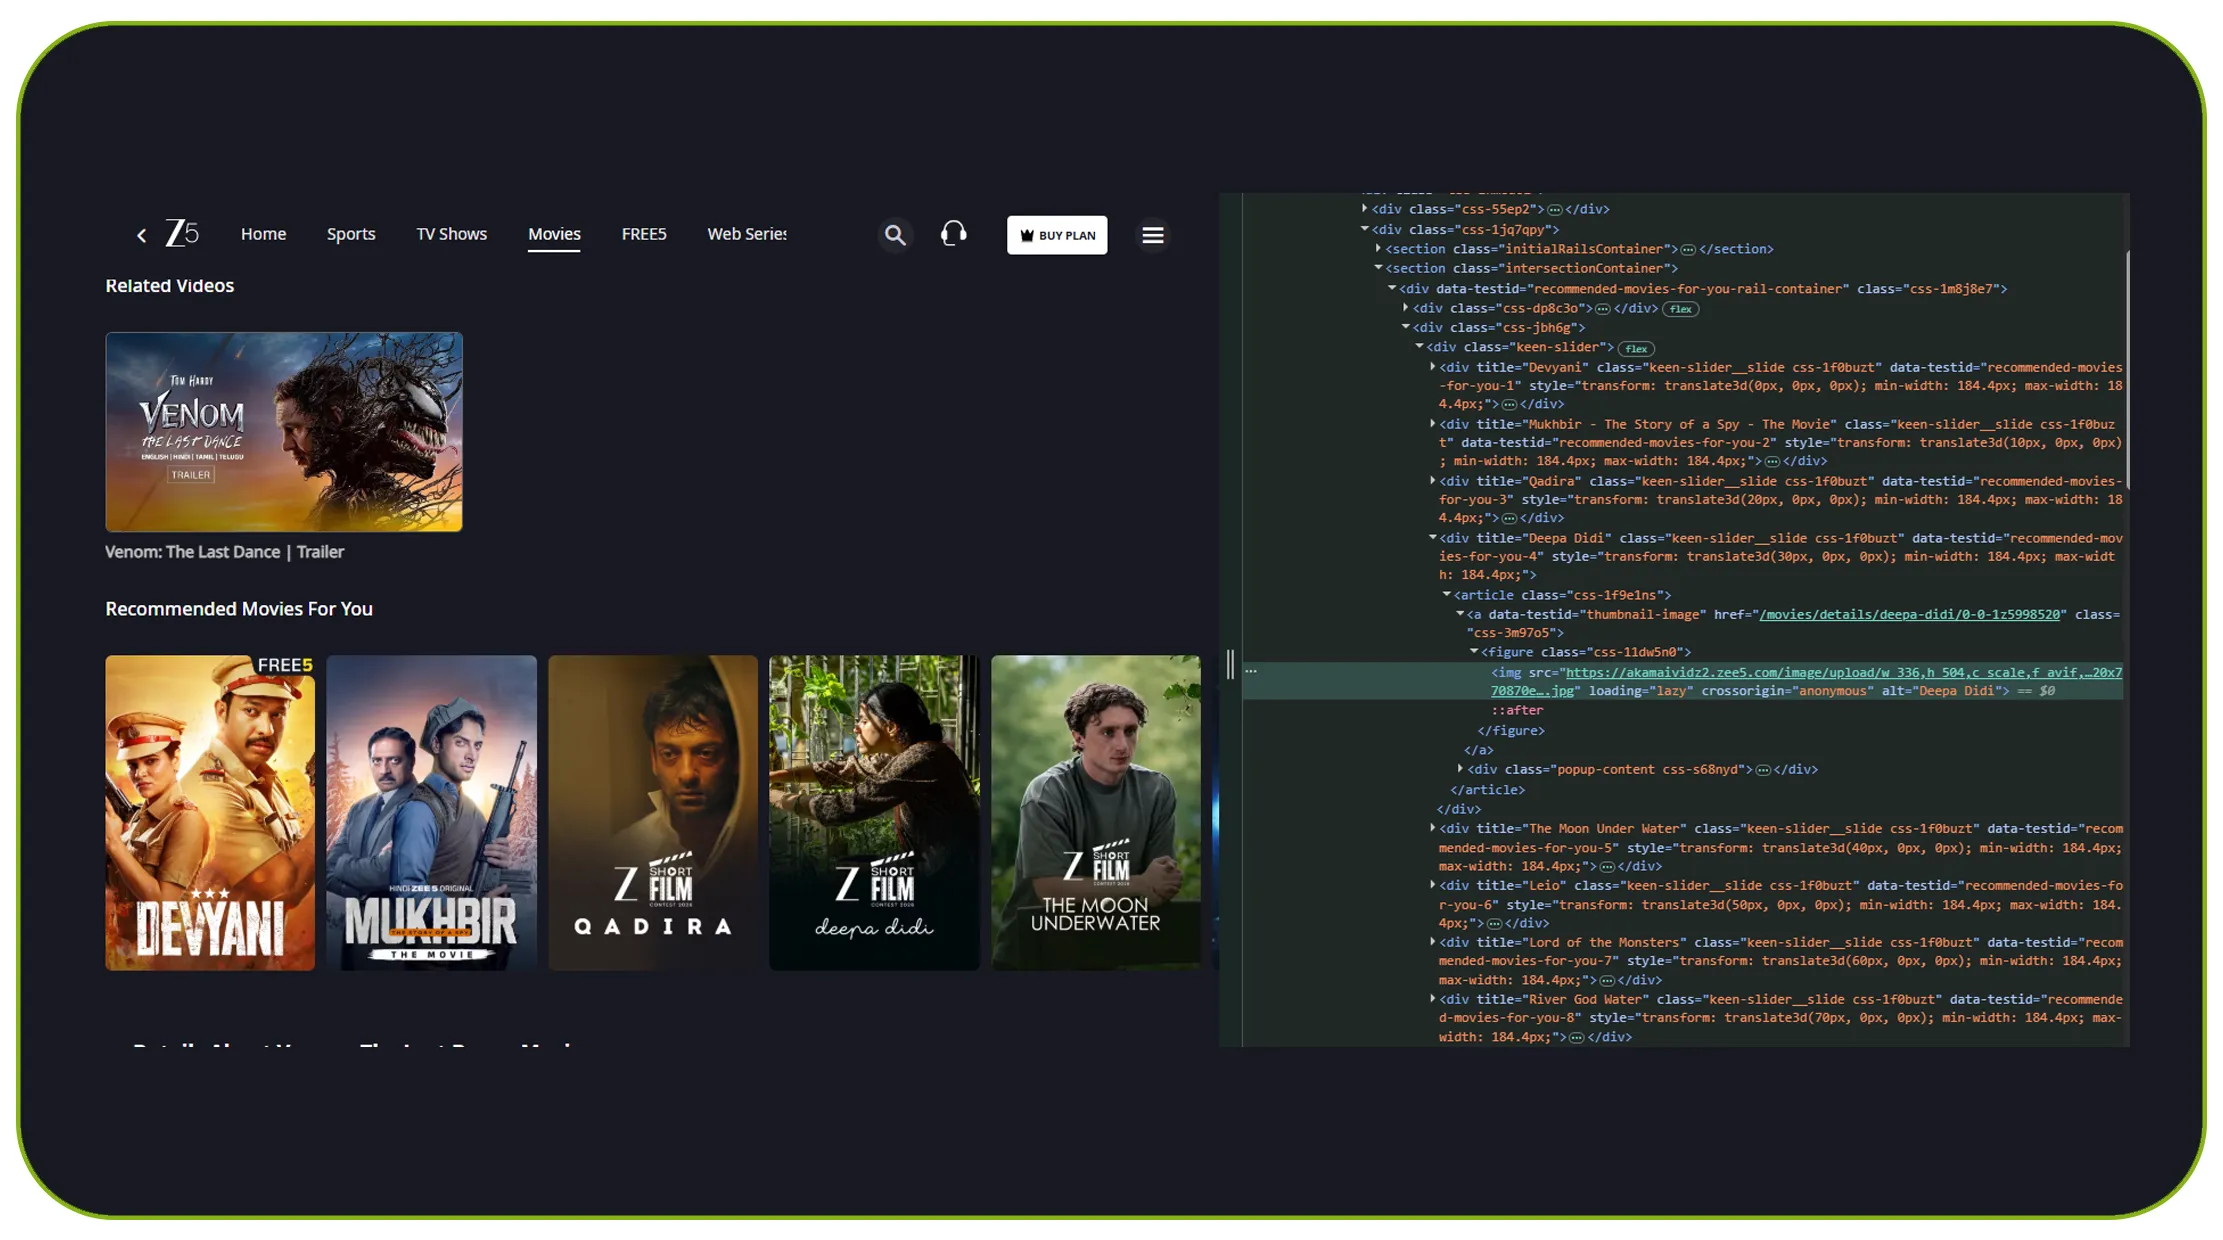Click the ellipsis badge on Lord of the Monsters node
Screen dimensions: 2223x1240
(1608, 981)
